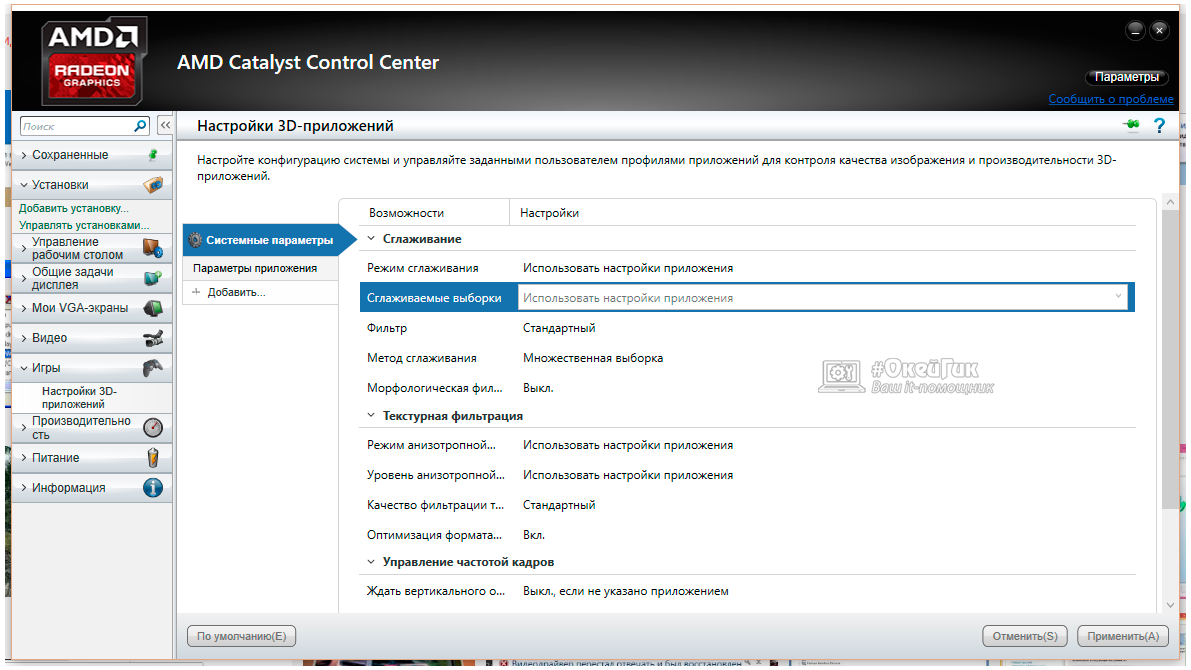Collapse the Установки section
This screenshot has height=670, width=1191.
(x=24, y=185)
